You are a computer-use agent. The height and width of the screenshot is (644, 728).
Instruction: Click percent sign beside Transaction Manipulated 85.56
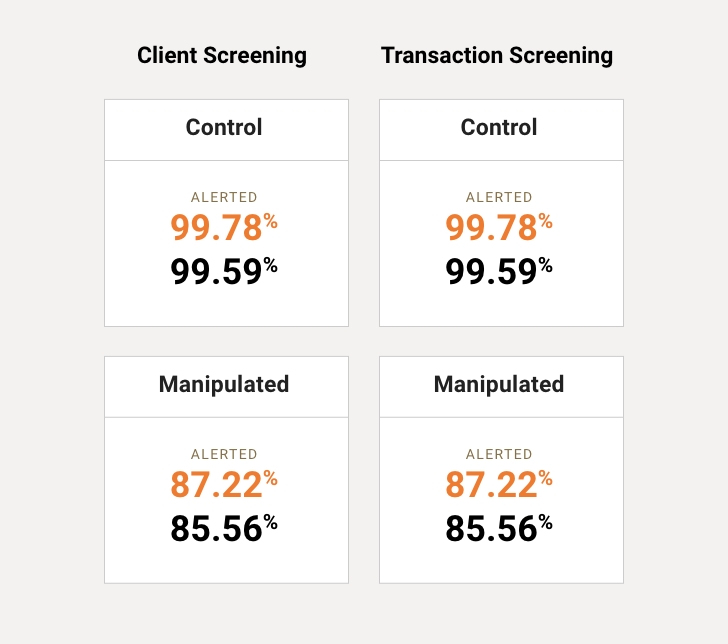pyautogui.click(x=546, y=522)
